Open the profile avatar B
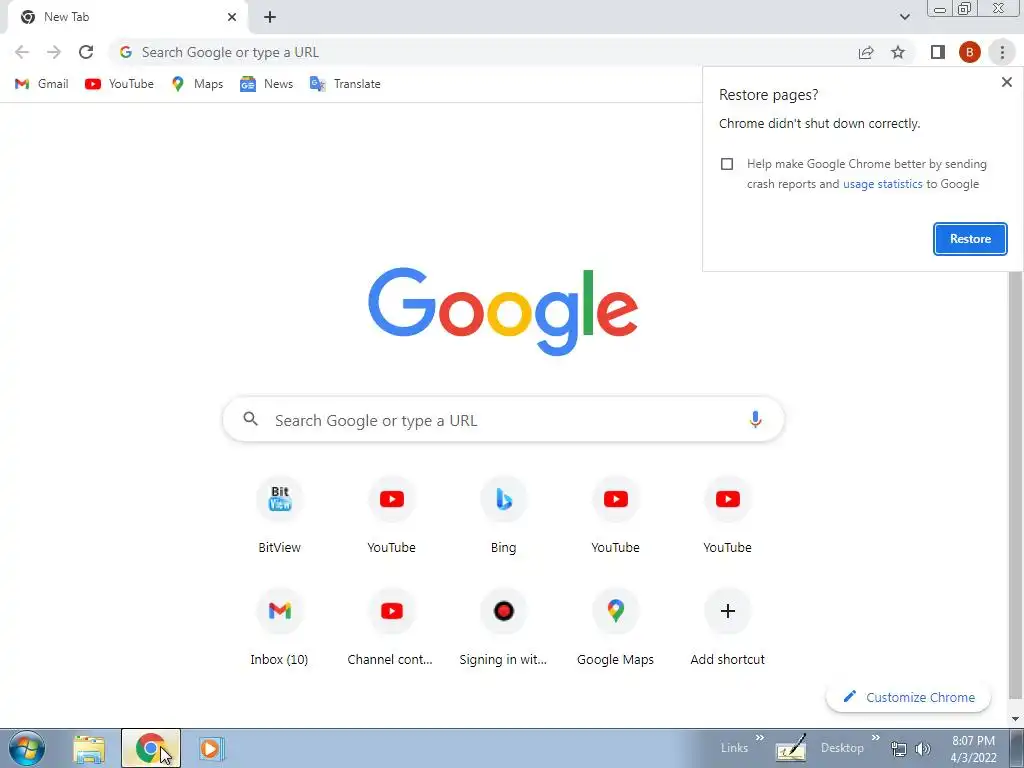The image size is (1024, 768). click(x=970, y=52)
